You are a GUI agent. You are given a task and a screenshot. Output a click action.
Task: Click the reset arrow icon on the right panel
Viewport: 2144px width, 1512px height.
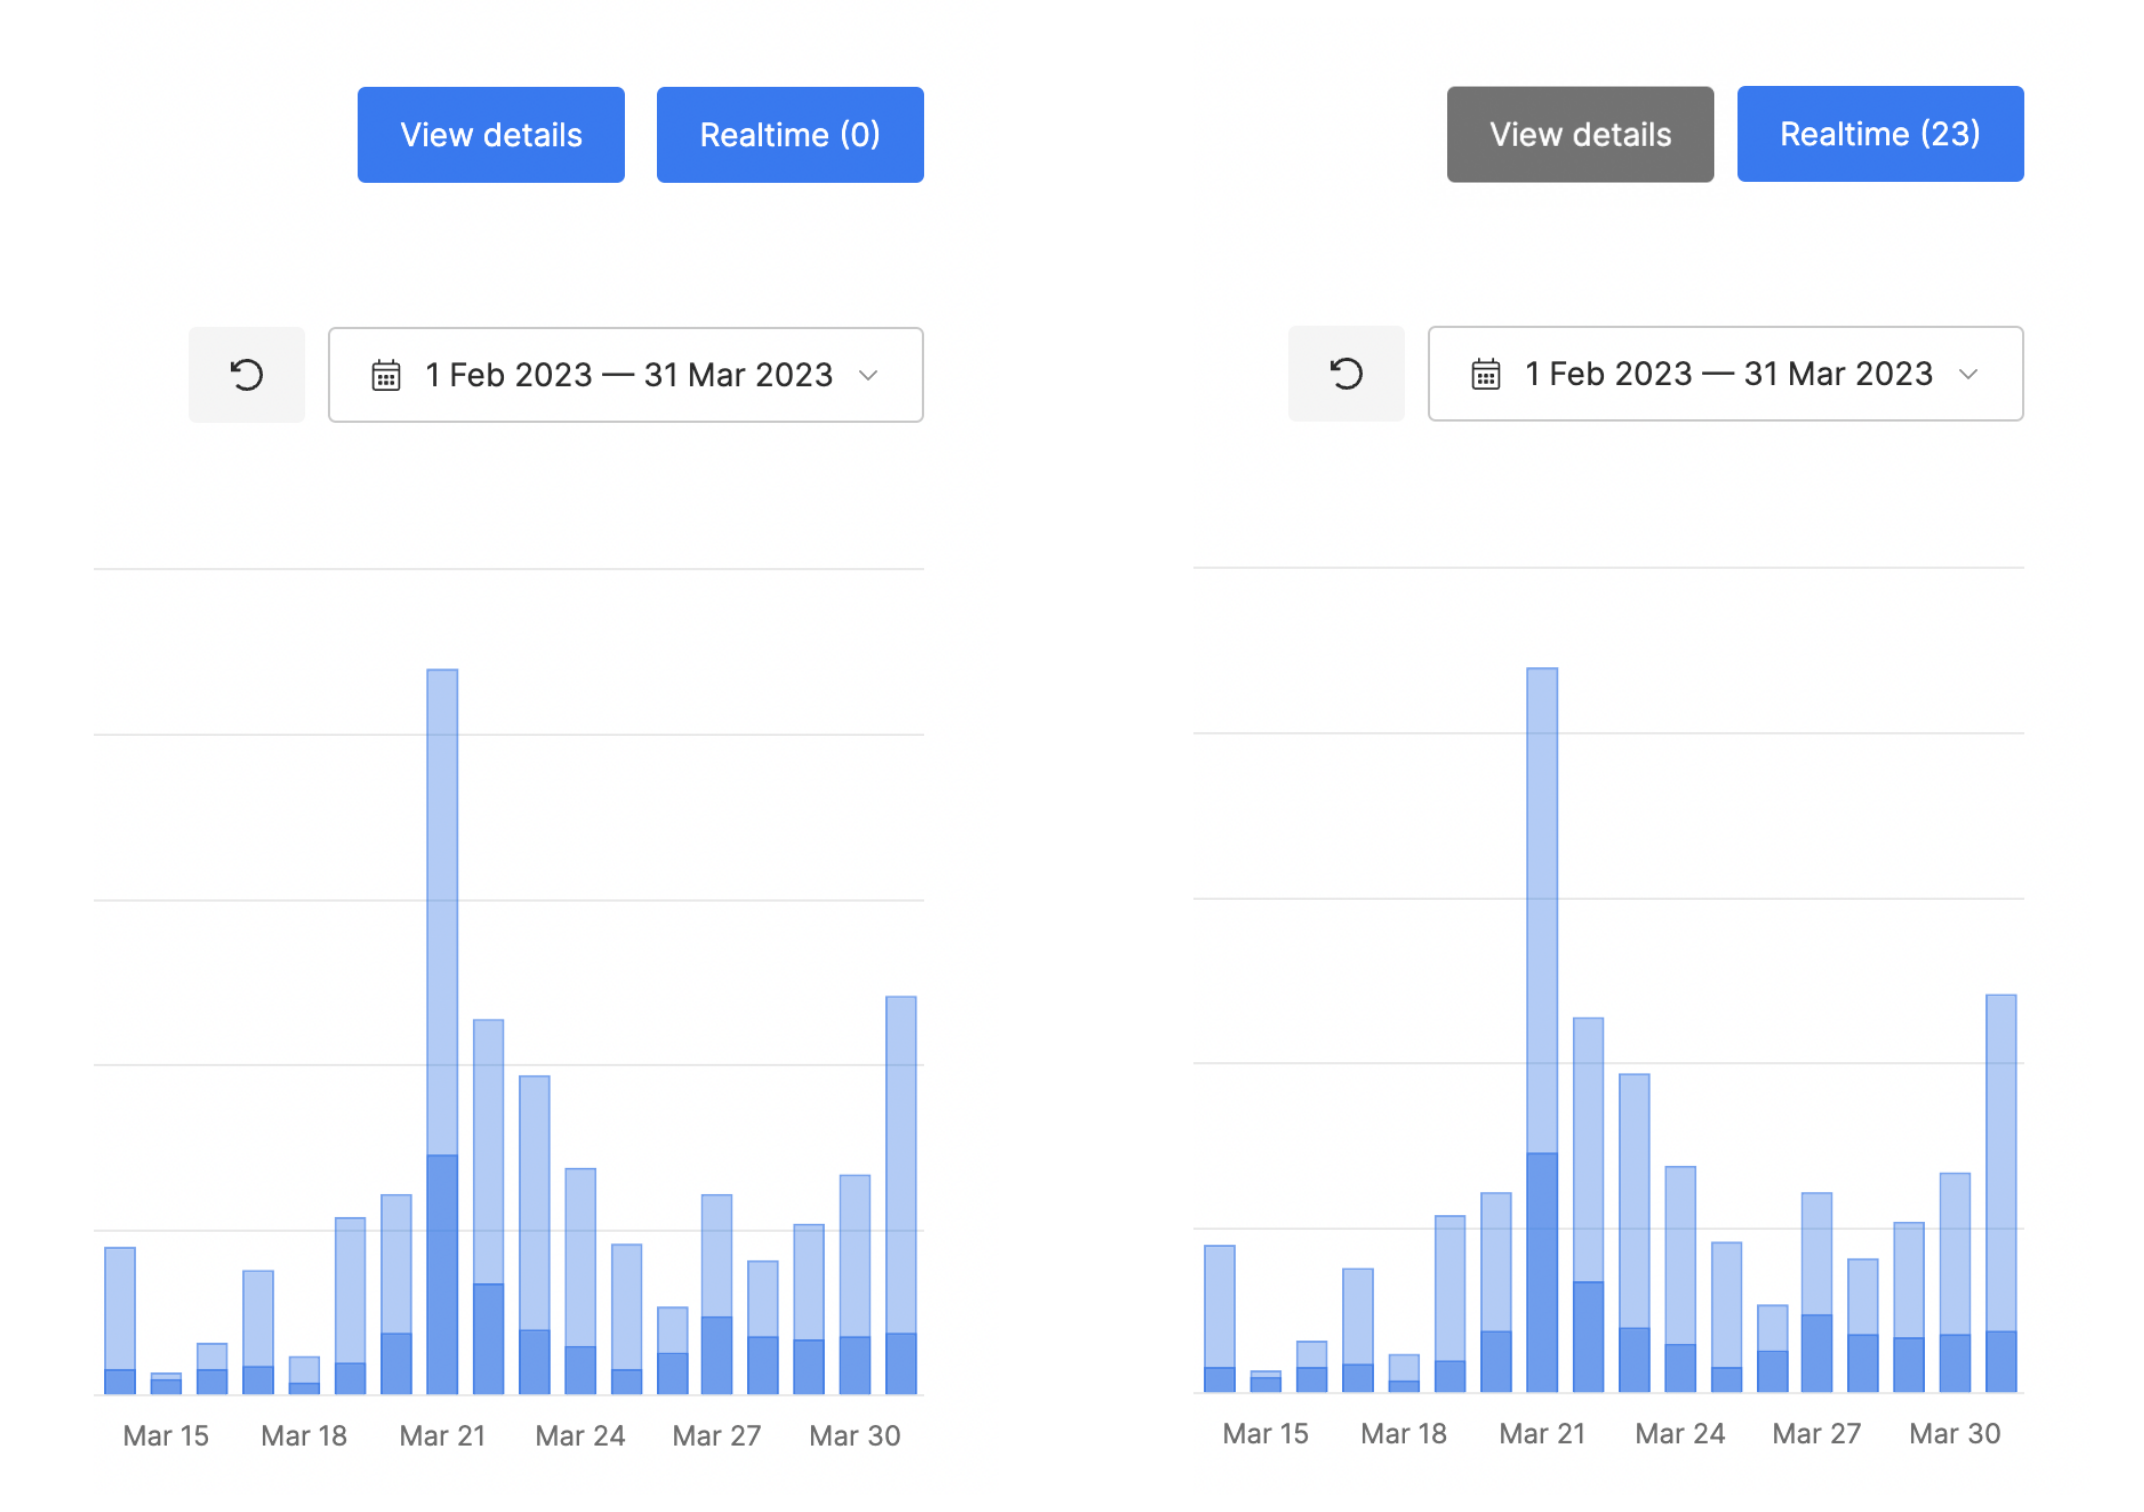coord(1346,373)
